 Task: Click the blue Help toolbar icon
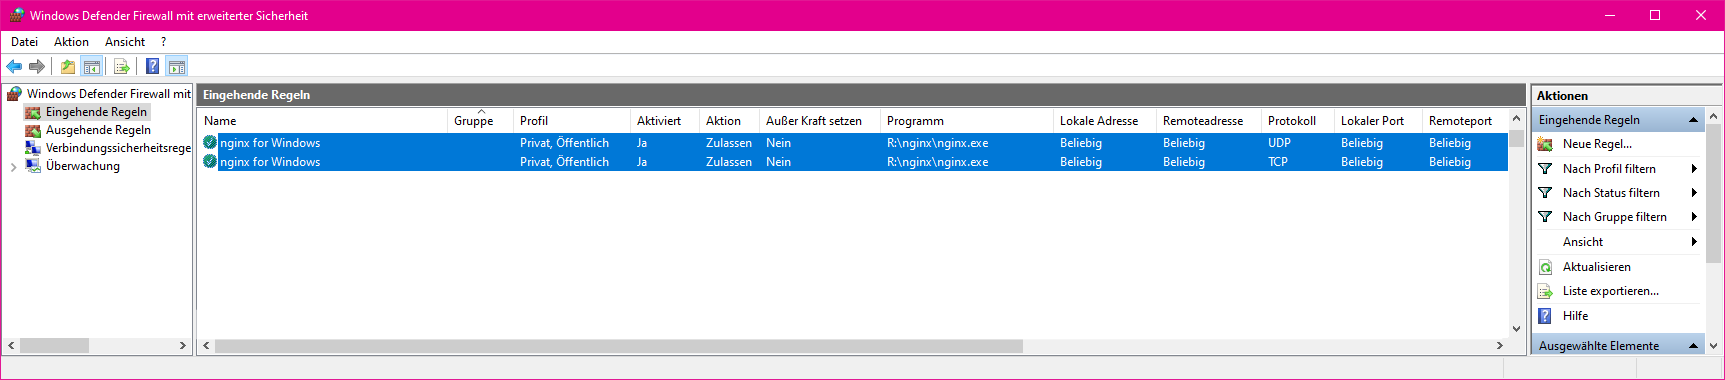point(152,66)
